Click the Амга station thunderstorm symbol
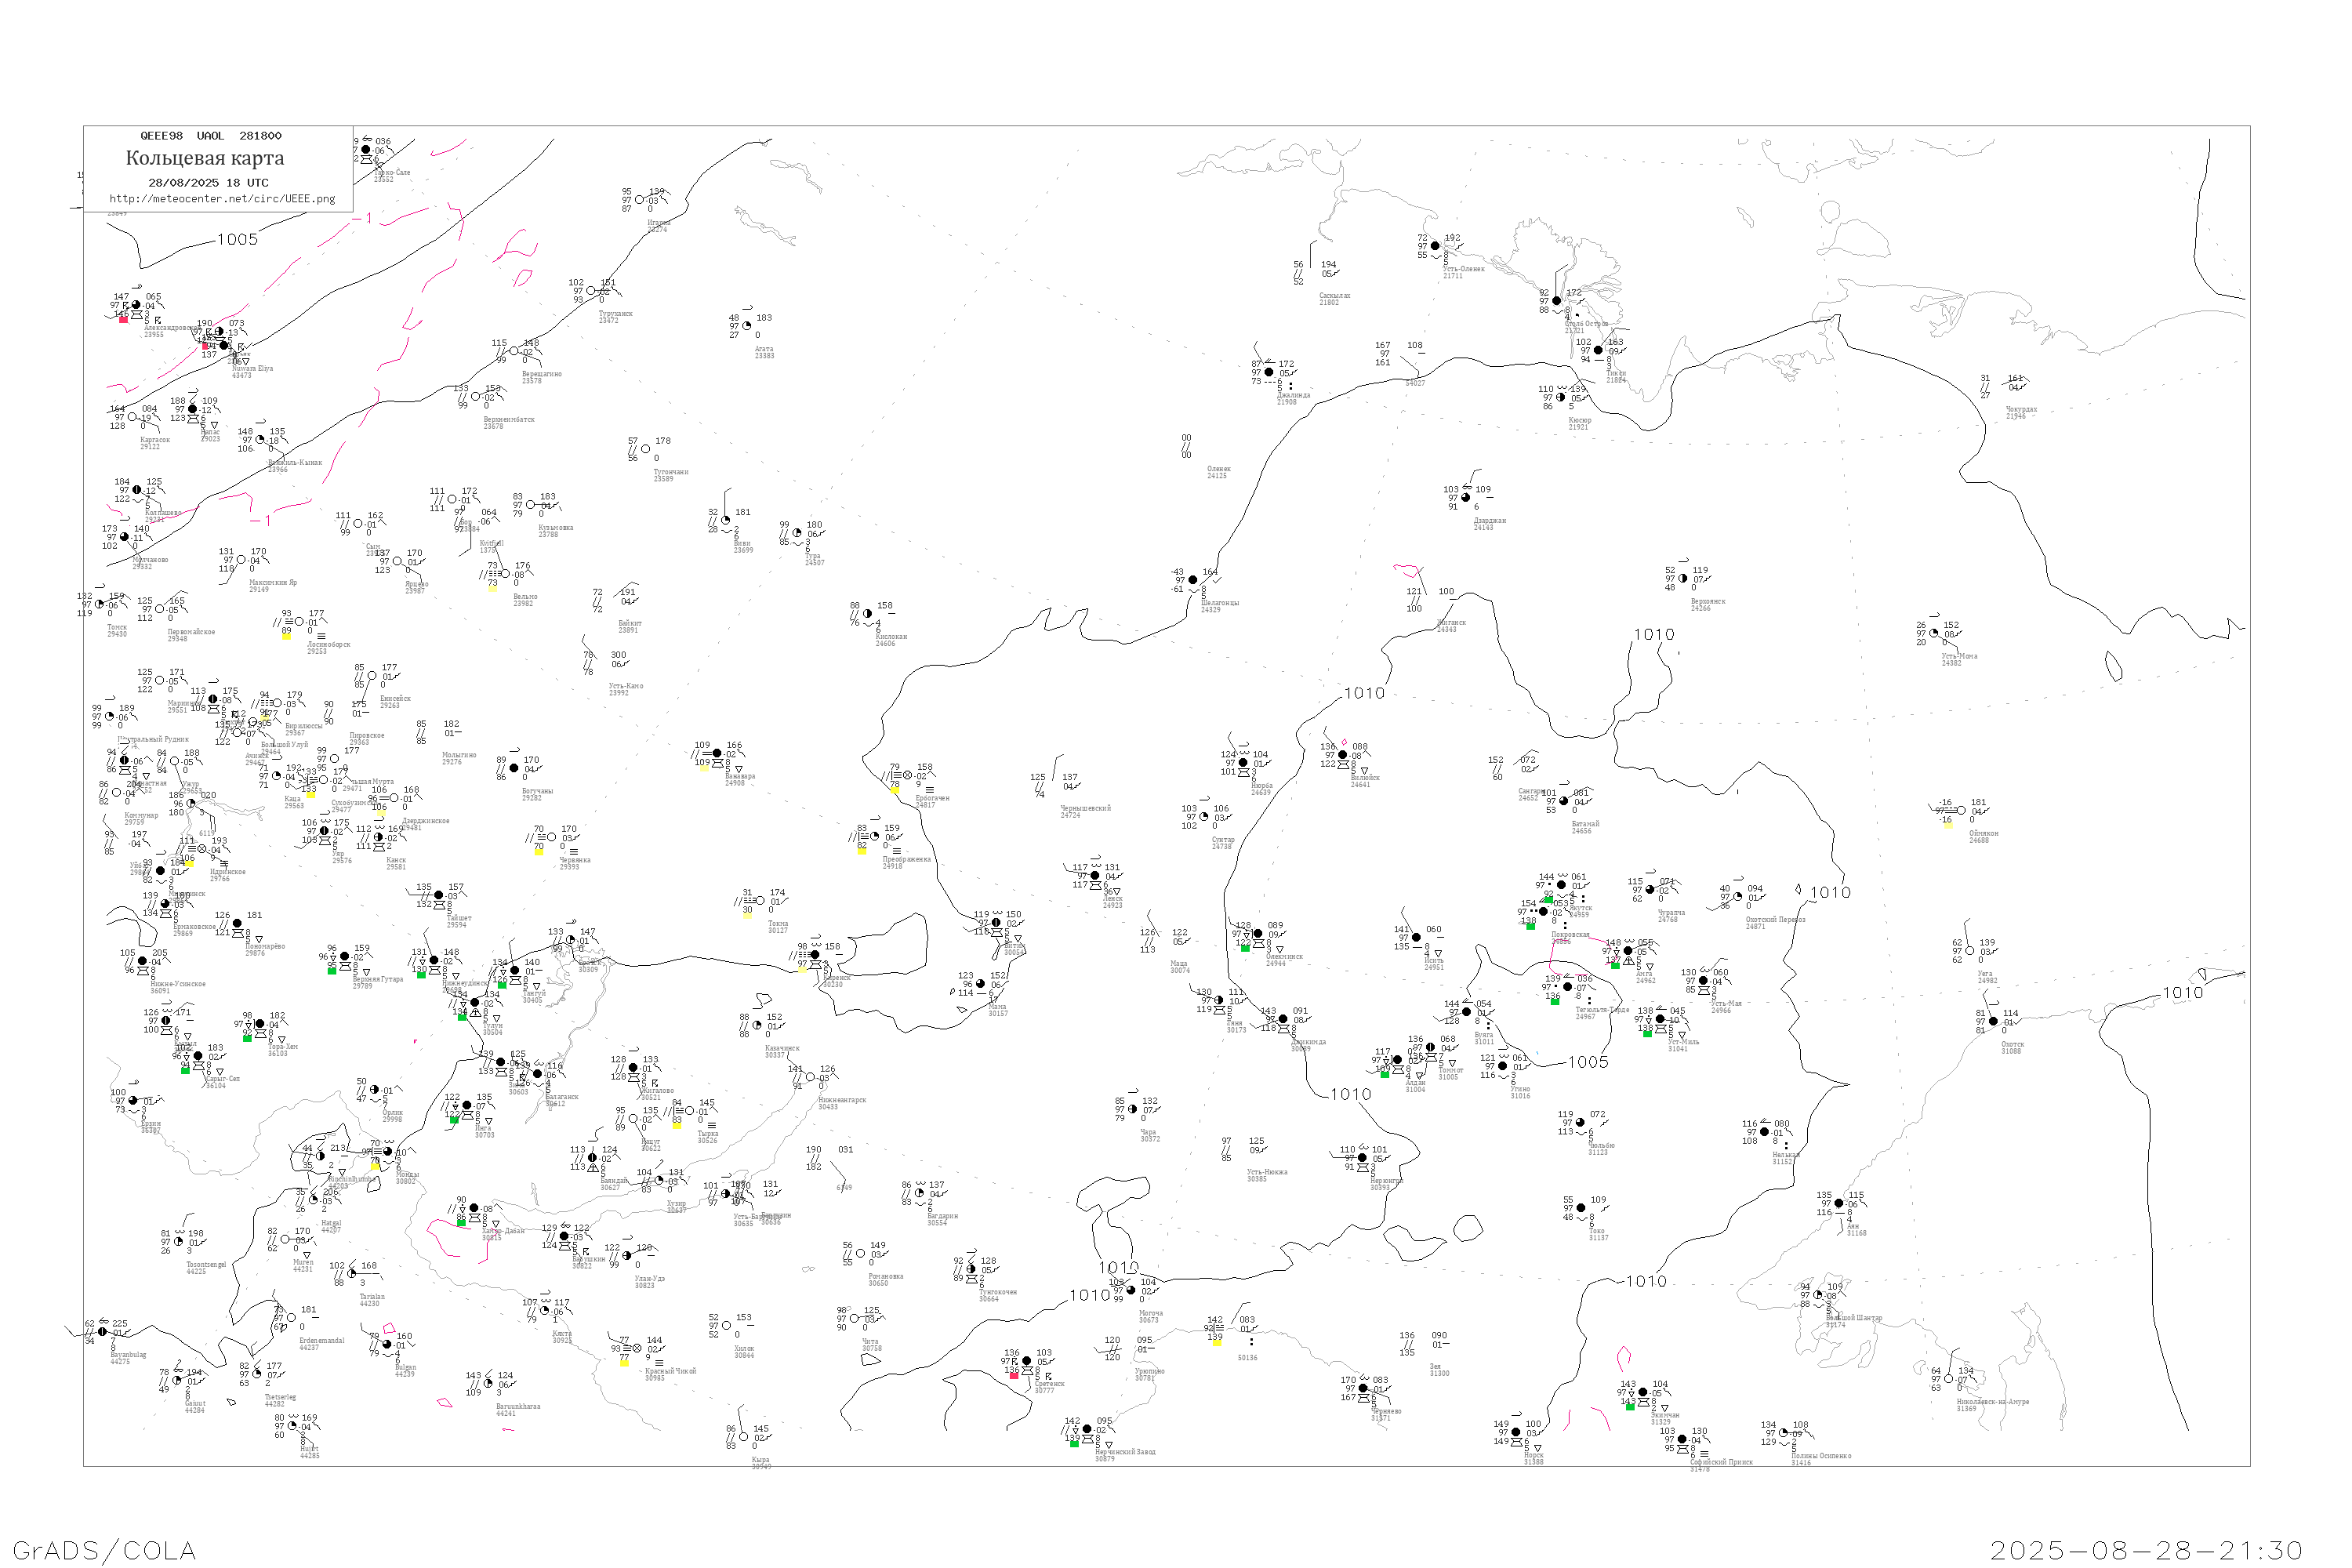The height and width of the screenshot is (1568, 2352). [1628, 962]
